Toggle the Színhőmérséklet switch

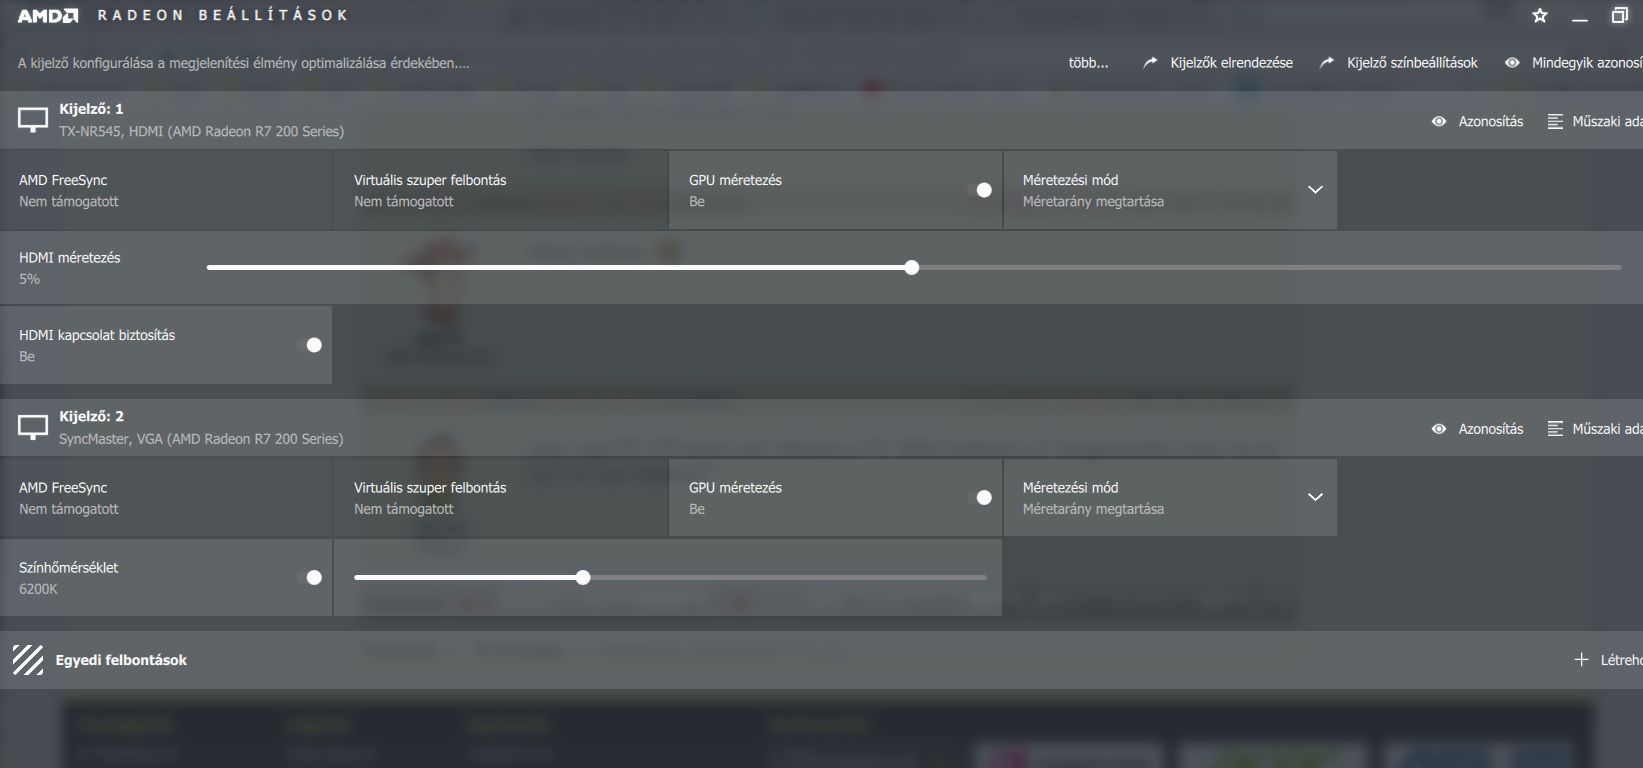click(x=314, y=577)
